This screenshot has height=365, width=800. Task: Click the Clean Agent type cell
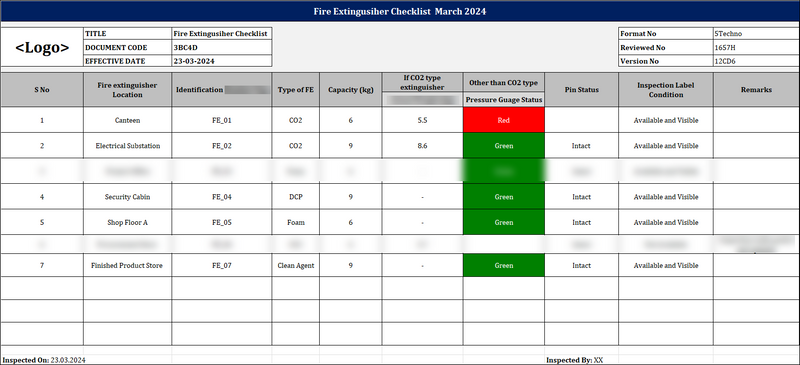[296, 265]
